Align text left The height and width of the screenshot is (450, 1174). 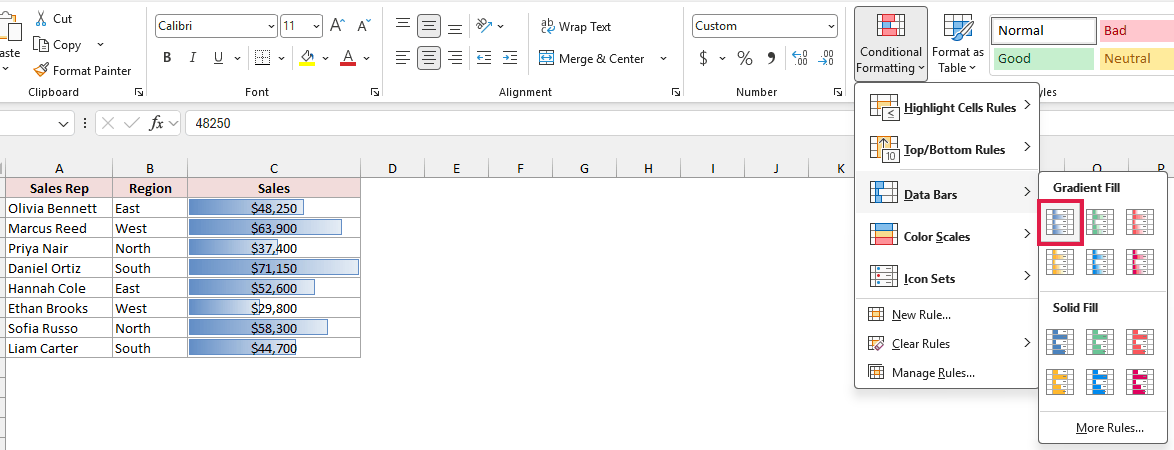click(x=403, y=58)
